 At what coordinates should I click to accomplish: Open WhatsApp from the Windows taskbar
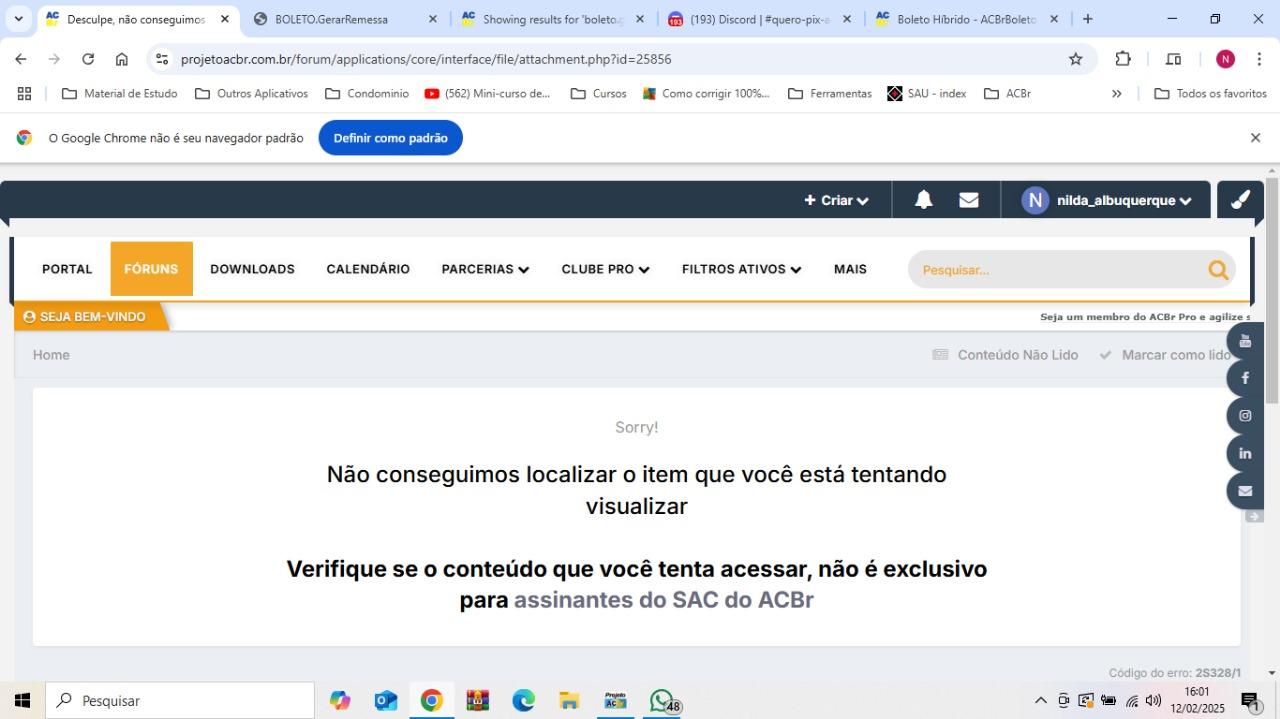point(662,700)
